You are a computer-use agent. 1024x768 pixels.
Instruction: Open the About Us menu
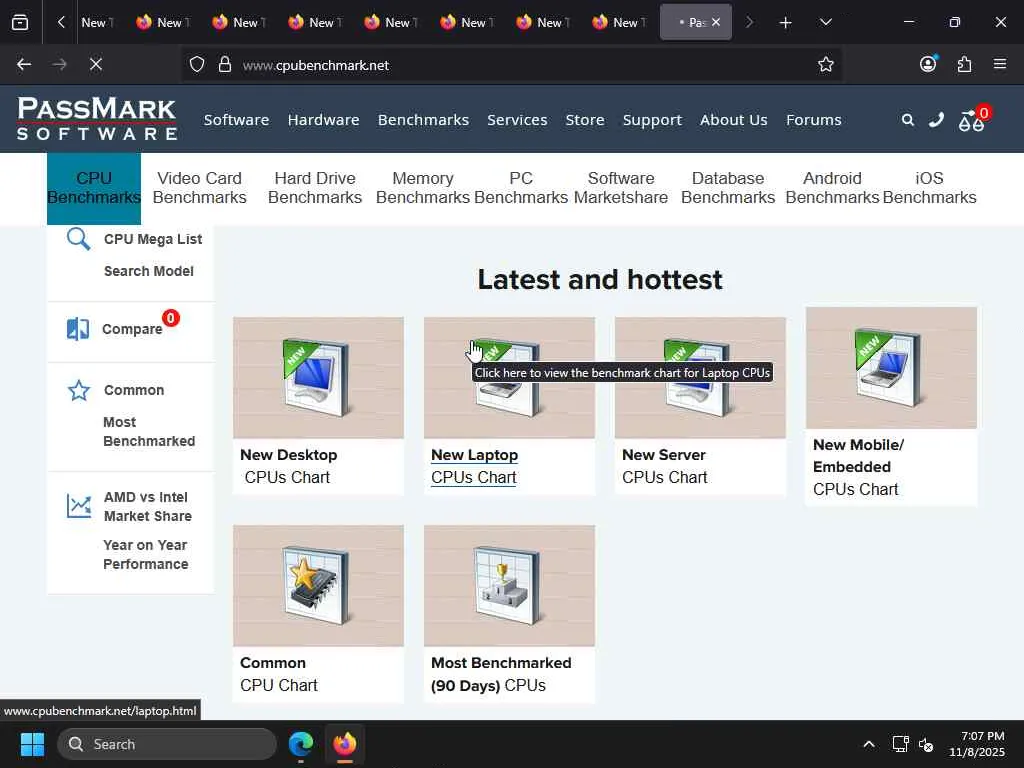pyautogui.click(x=733, y=120)
